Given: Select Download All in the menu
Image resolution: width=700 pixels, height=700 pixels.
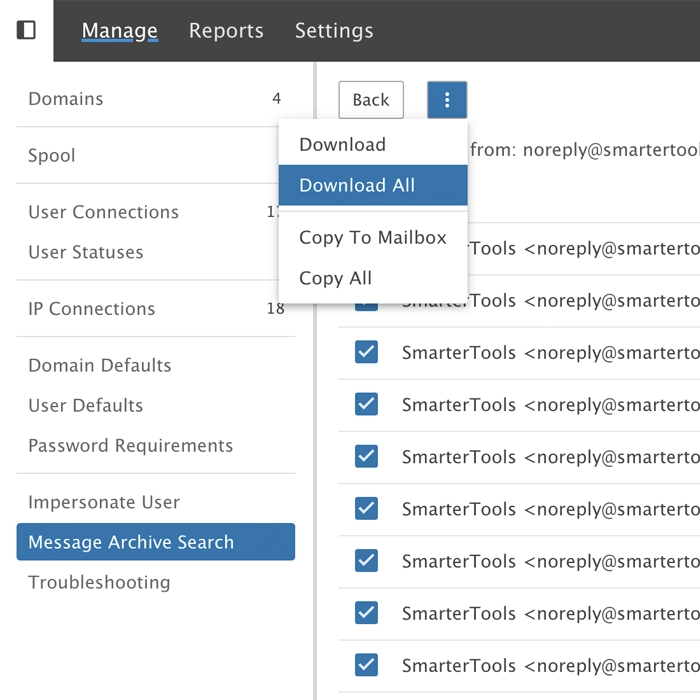Looking at the screenshot, I should 373,185.
